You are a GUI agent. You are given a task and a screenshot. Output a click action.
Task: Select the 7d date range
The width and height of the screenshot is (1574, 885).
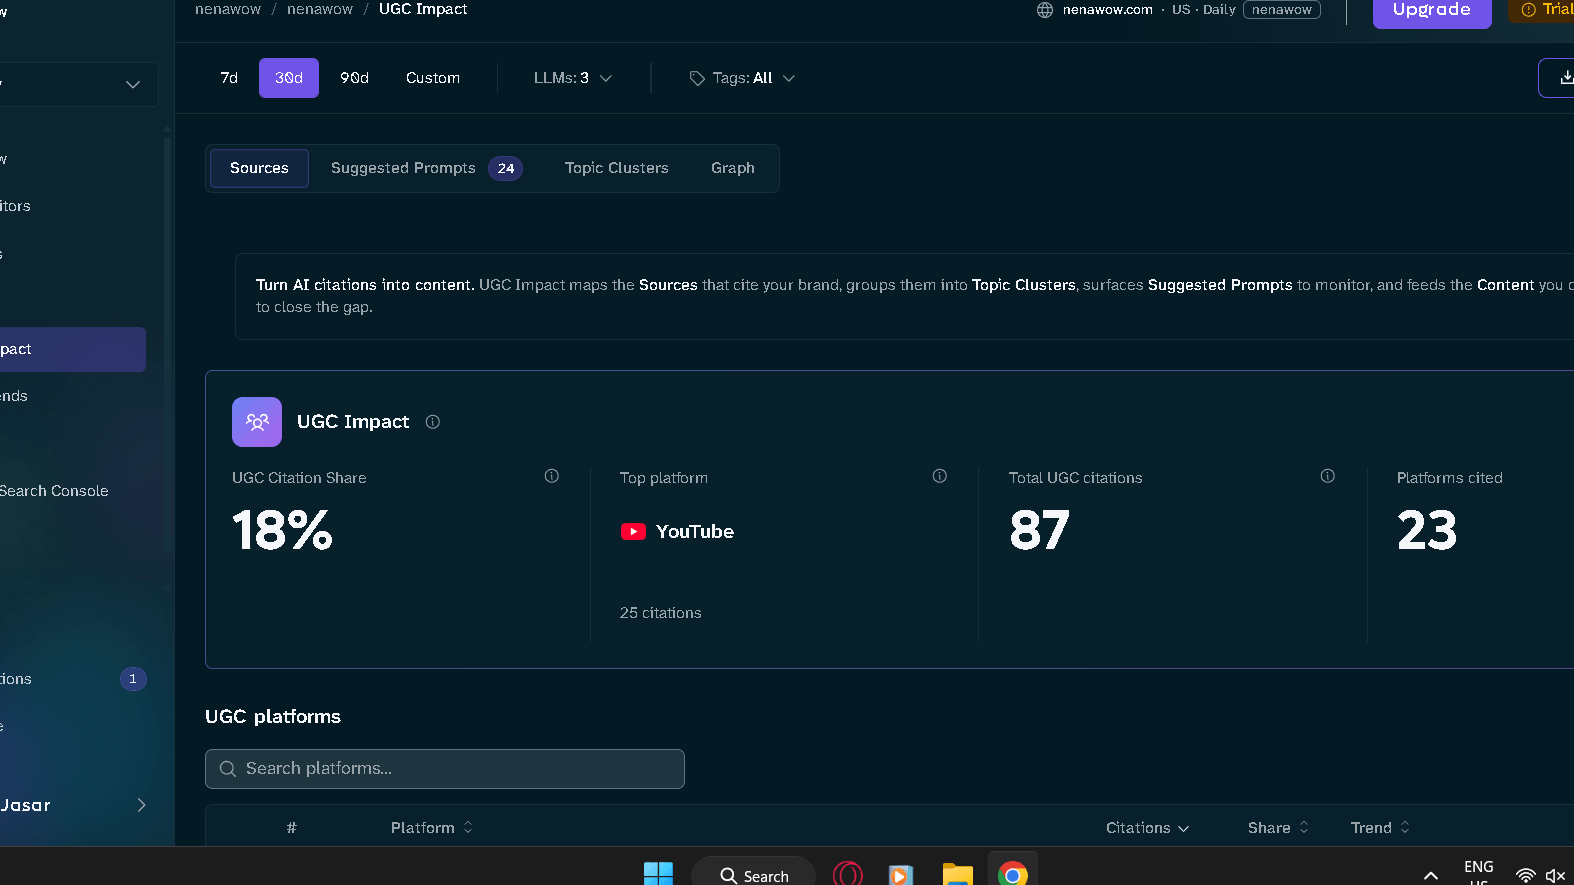[229, 78]
